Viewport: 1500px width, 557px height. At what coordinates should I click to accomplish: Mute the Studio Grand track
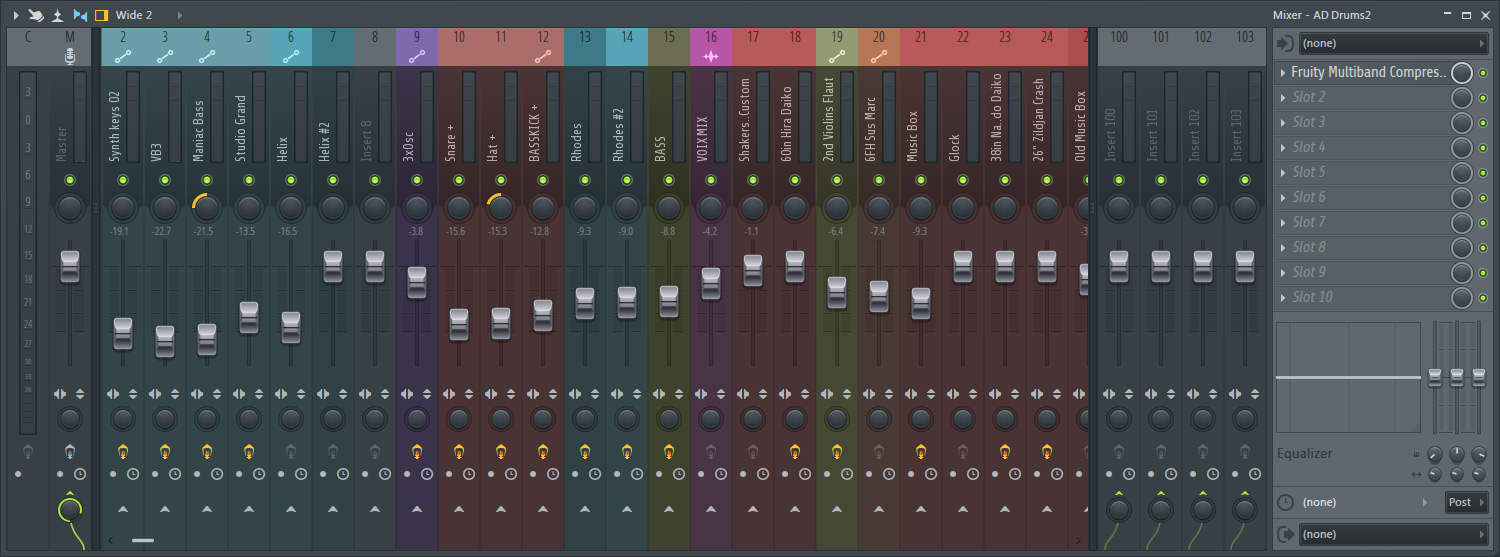(x=249, y=180)
